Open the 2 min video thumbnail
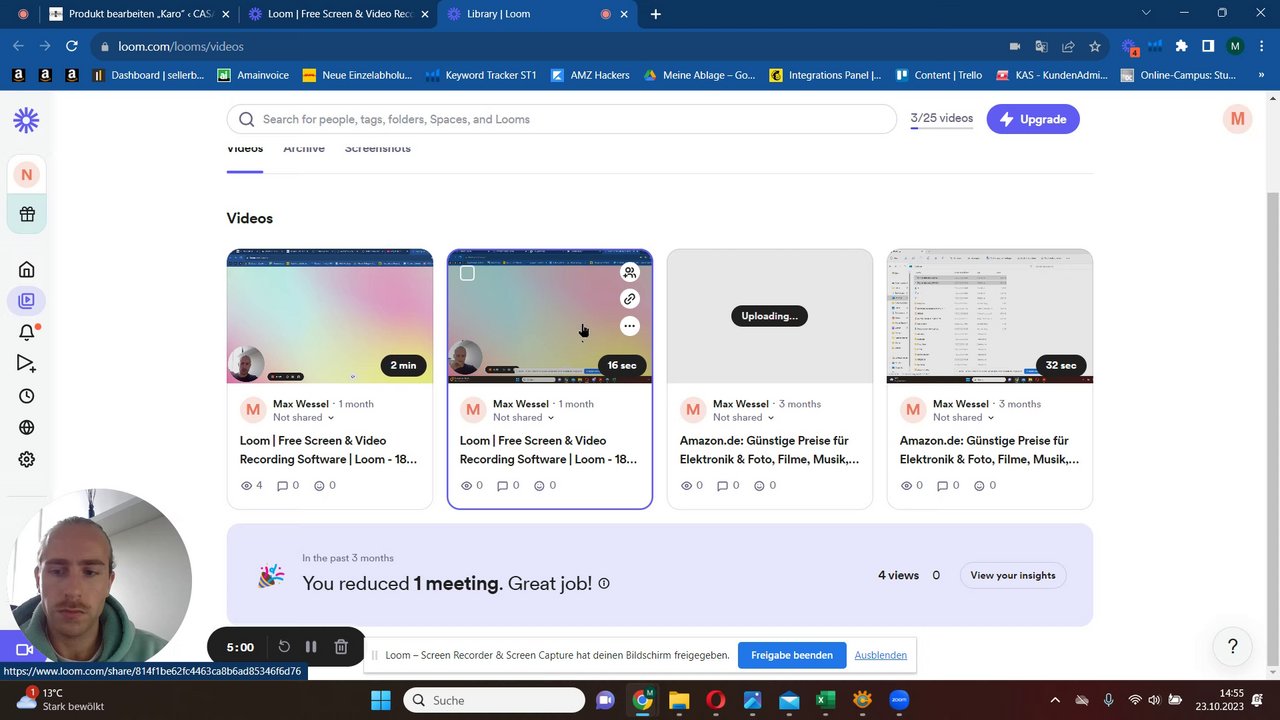Viewport: 1280px width, 720px height. [330, 316]
